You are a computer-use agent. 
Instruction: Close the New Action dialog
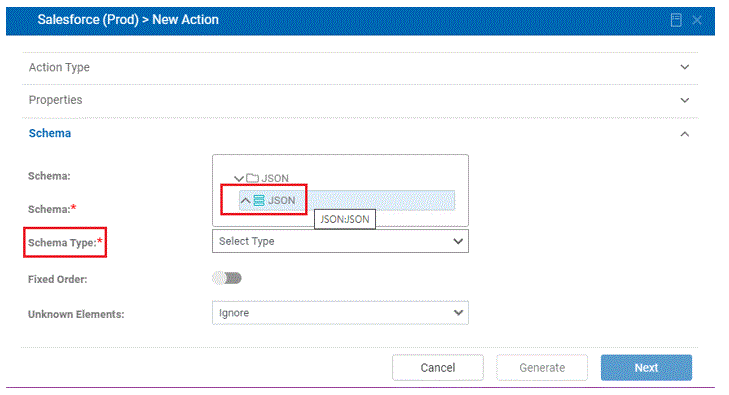pos(697,20)
